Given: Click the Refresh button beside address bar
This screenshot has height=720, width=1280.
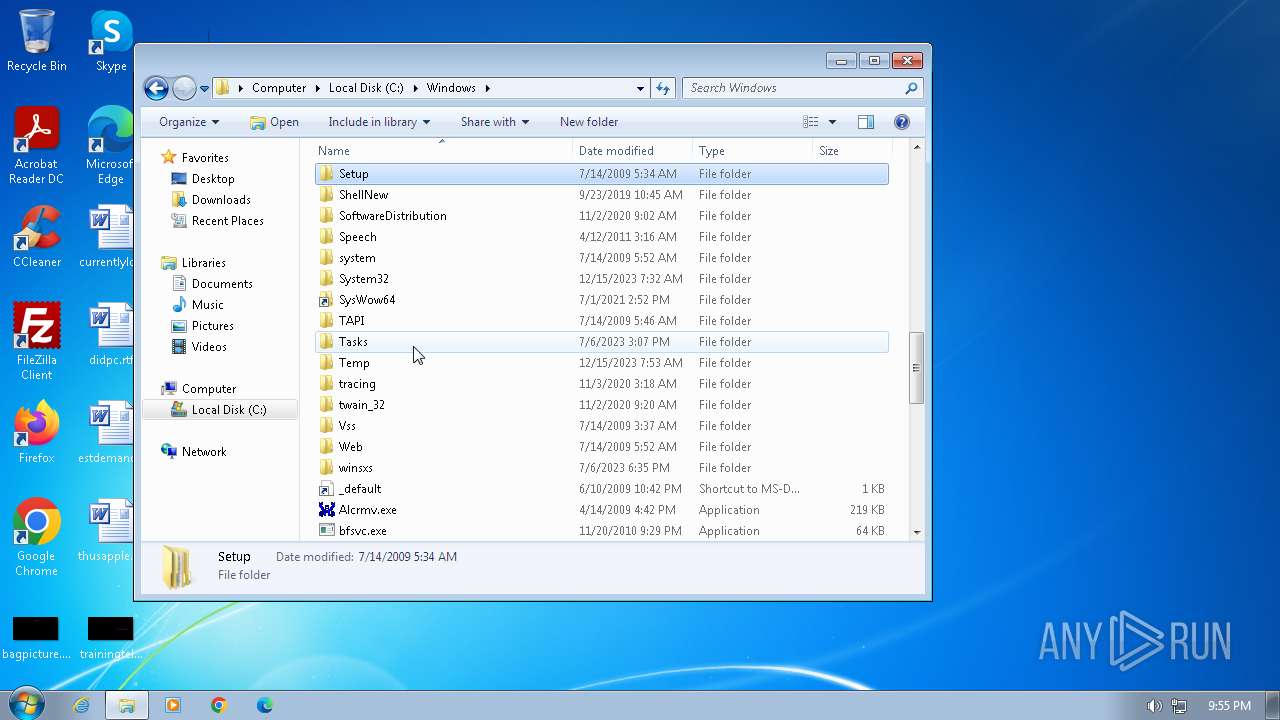Looking at the screenshot, I should [663, 88].
